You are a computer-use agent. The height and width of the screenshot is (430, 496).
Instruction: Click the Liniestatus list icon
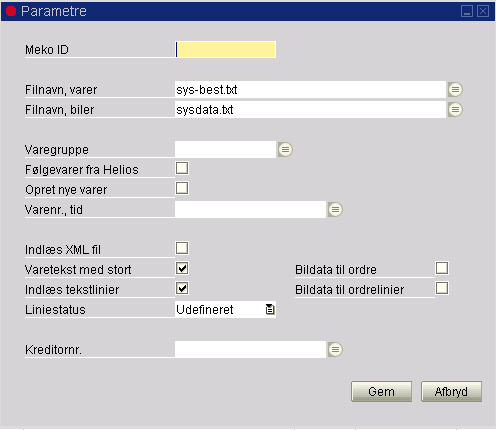pyautogui.click(x=270, y=309)
